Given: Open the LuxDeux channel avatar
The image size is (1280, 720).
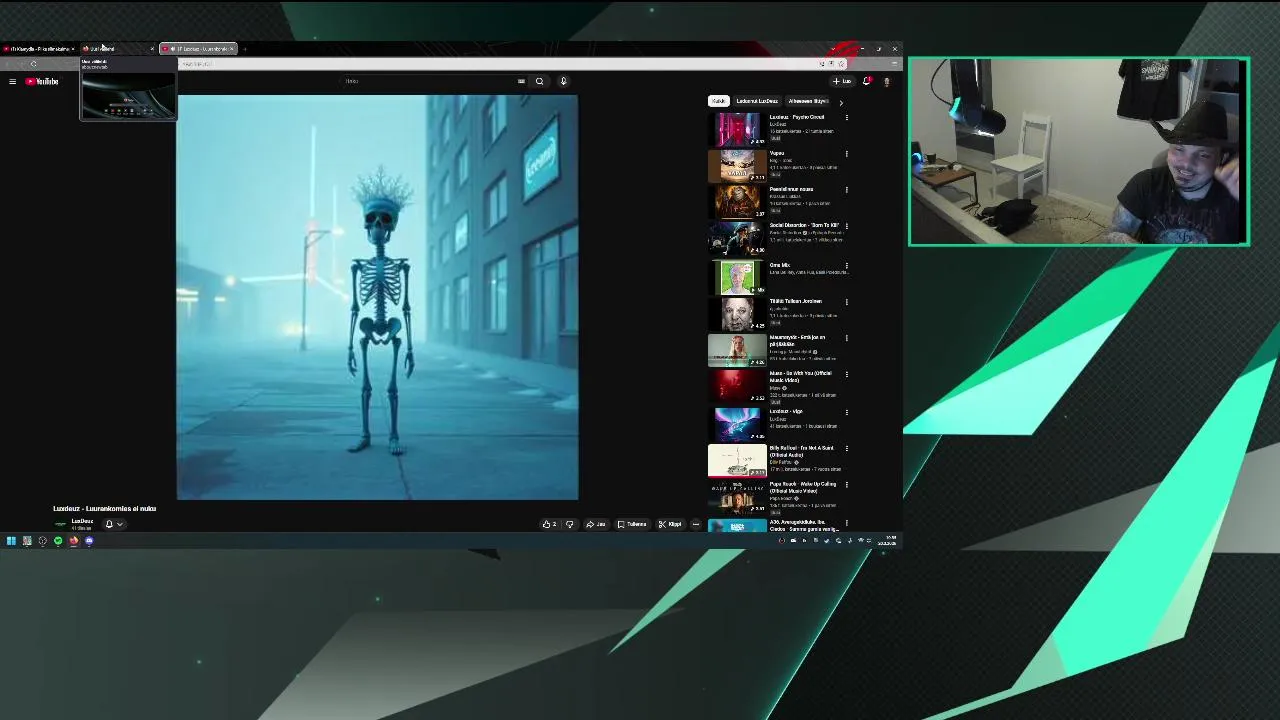Looking at the screenshot, I should pos(60,524).
